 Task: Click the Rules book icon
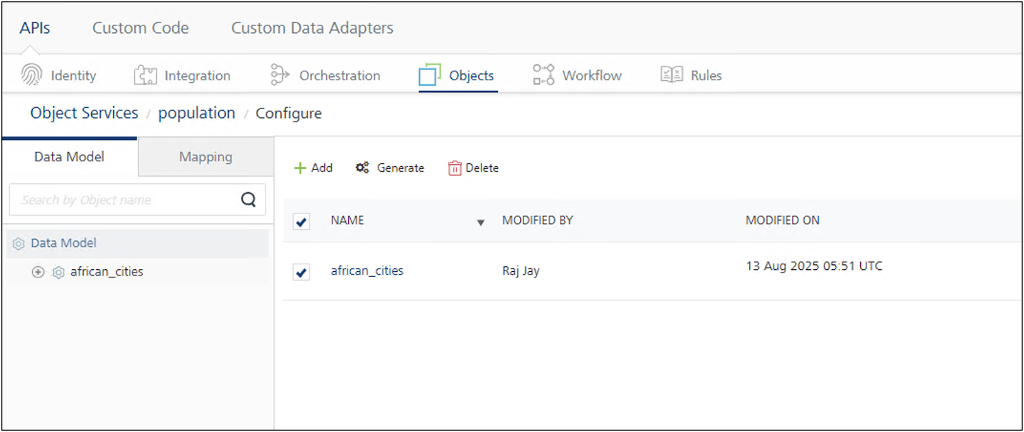pos(671,75)
